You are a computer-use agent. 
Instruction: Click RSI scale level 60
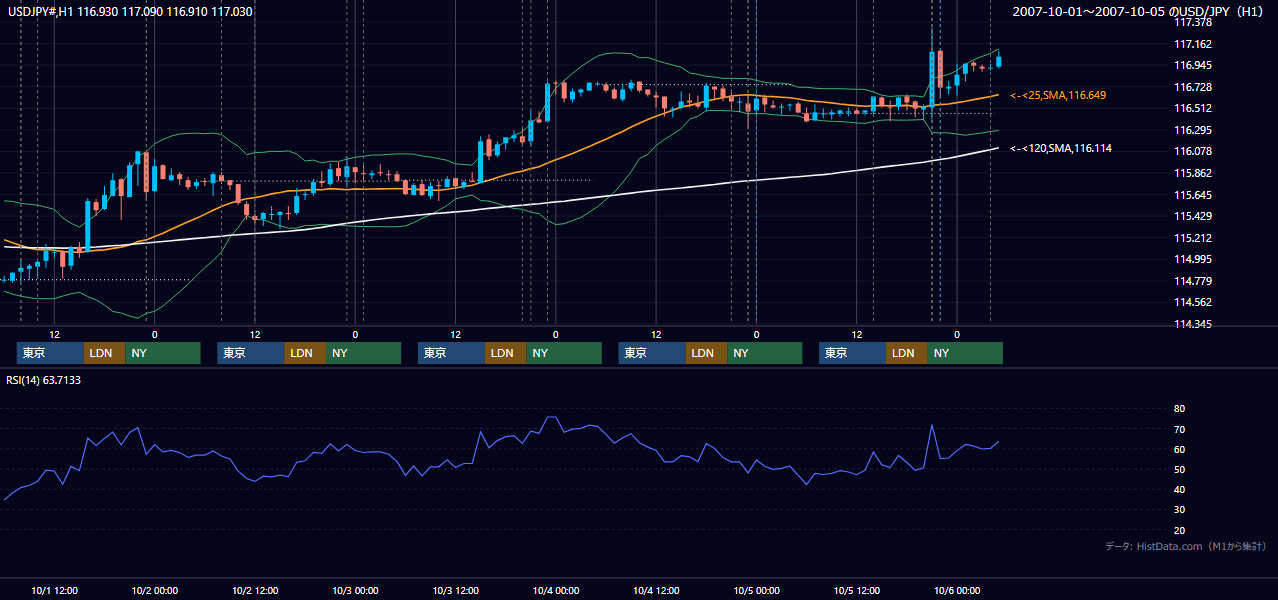pyautogui.click(x=1179, y=449)
